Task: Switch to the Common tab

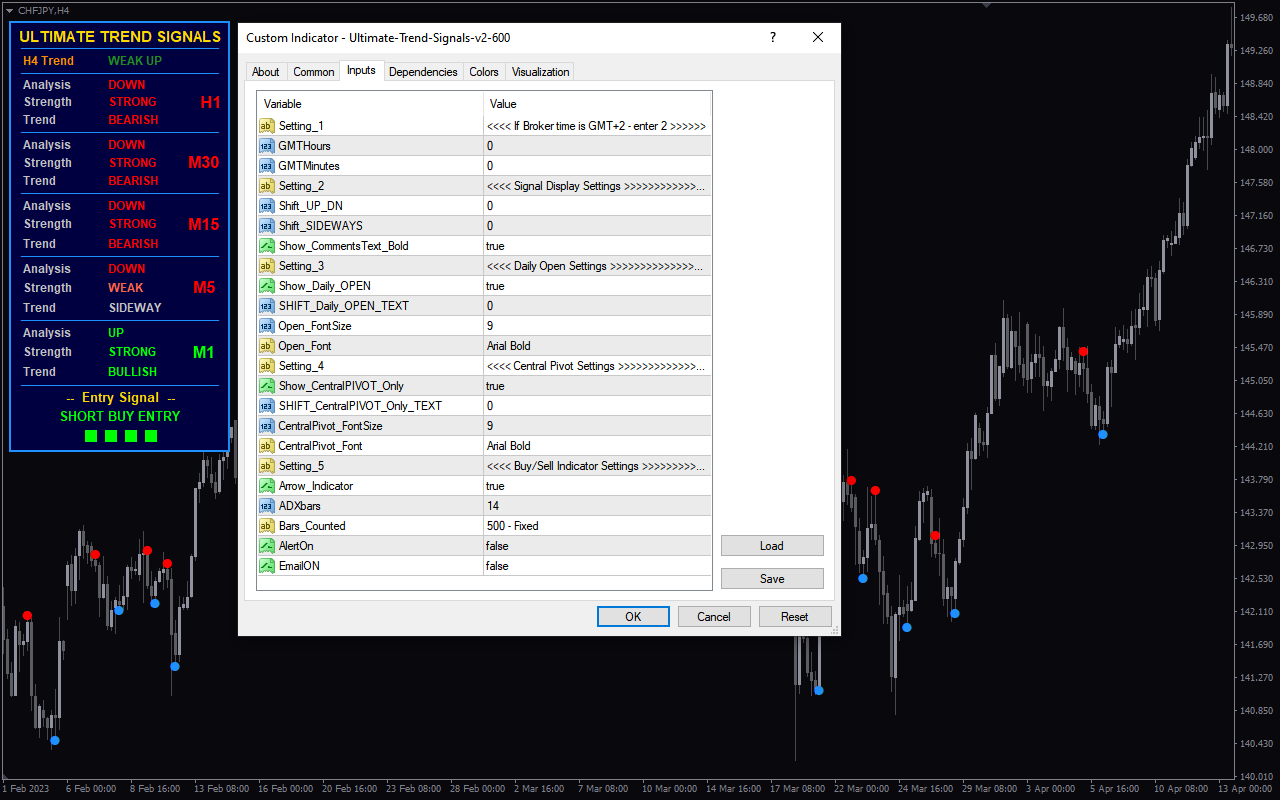Action: (x=314, y=72)
